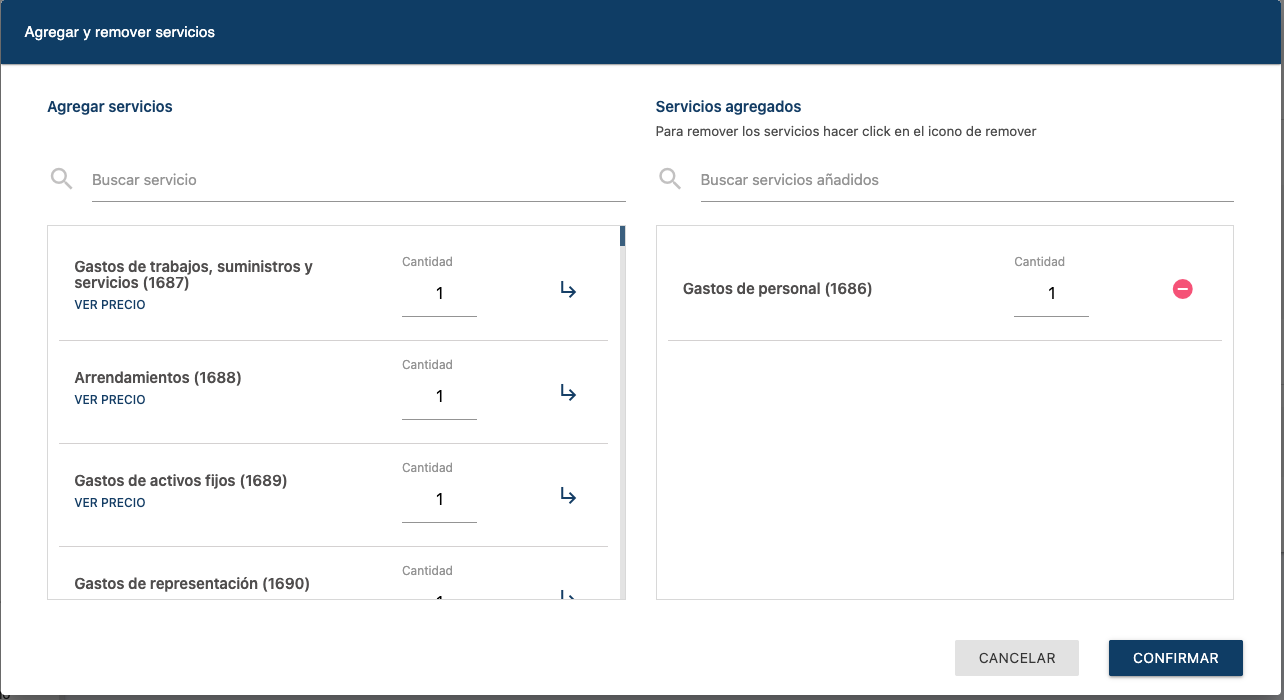This screenshot has height=700, width=1284.
Task: Click add arrow for Arrendamientos (1688)
Action: [568, 393]
